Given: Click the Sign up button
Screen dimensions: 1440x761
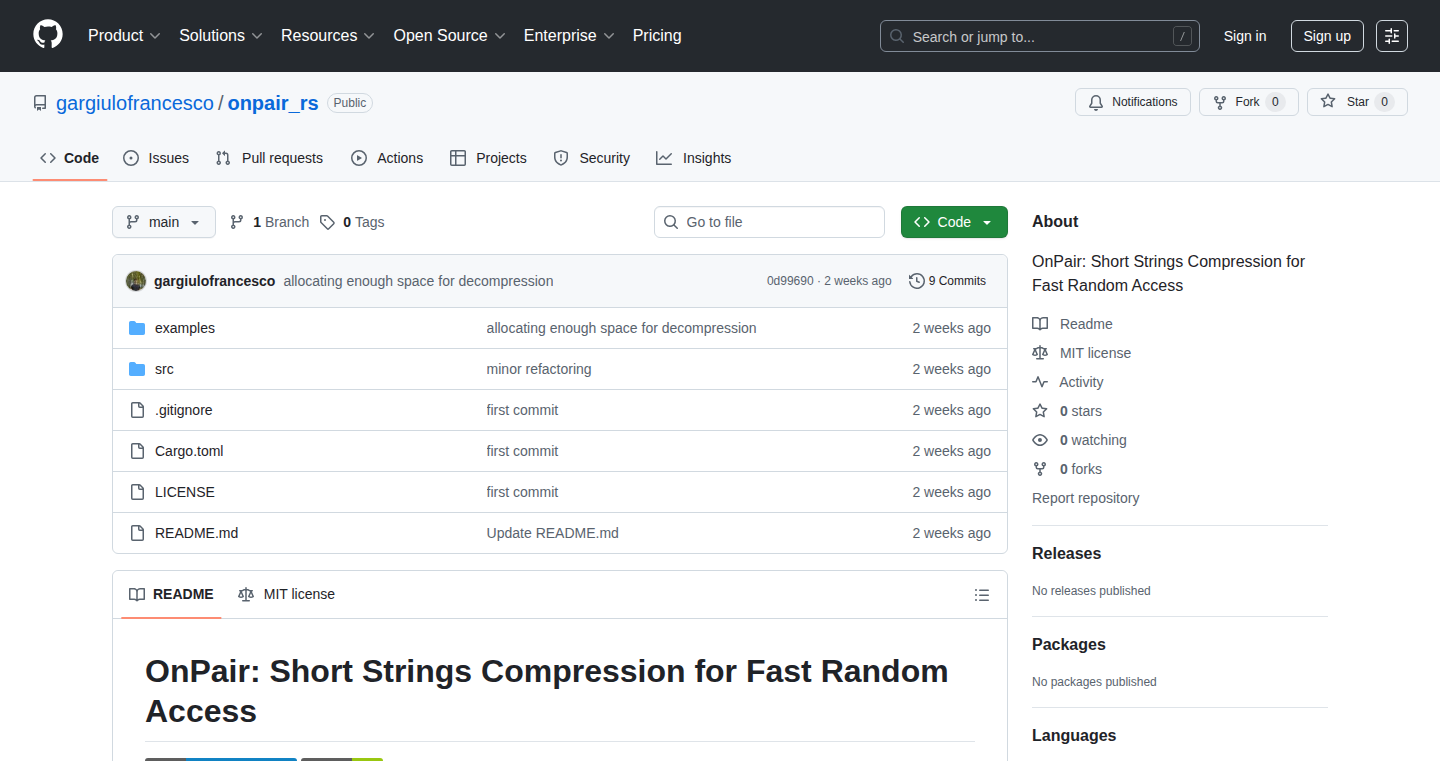Looking at the screenshot, I should 1327,36.
